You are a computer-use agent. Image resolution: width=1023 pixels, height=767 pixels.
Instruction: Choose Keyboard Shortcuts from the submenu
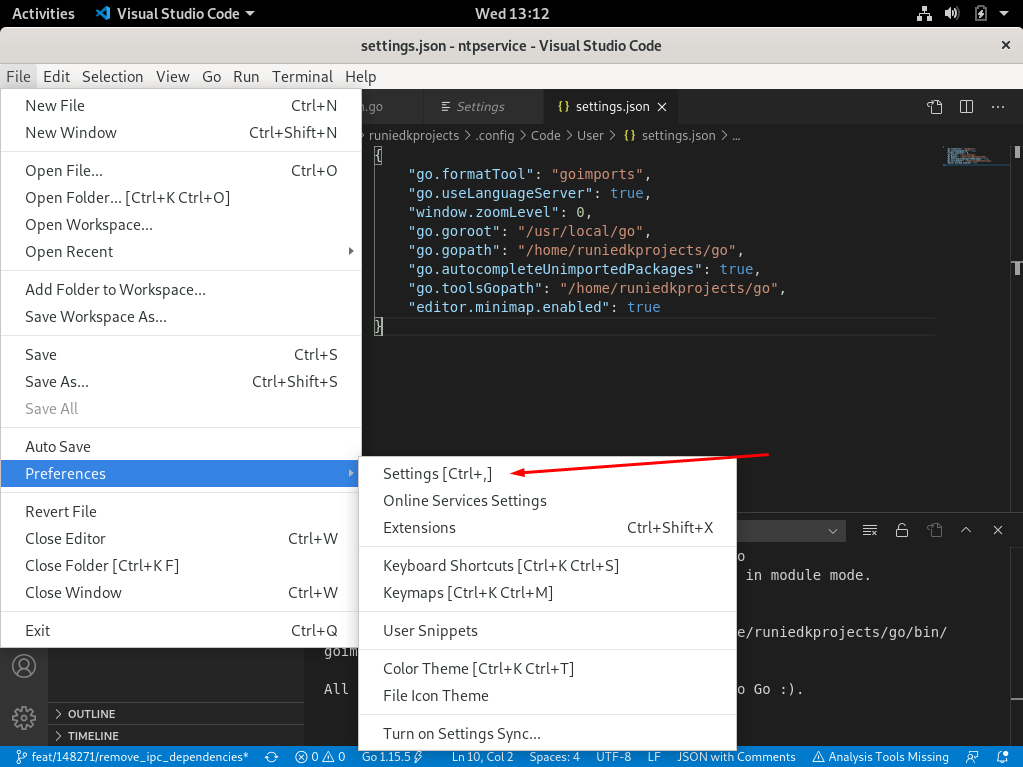[x=500, y=566]
